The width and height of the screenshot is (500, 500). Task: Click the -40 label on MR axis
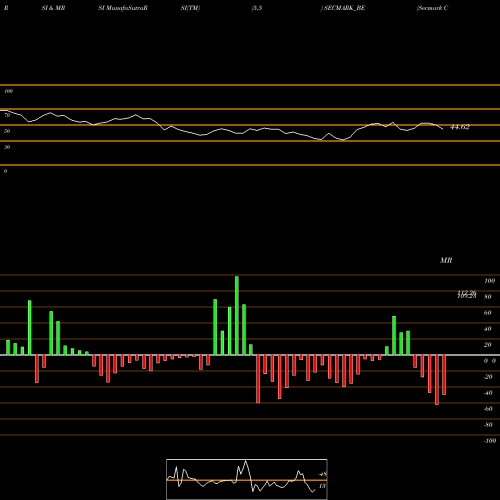[x=488, y=393]
